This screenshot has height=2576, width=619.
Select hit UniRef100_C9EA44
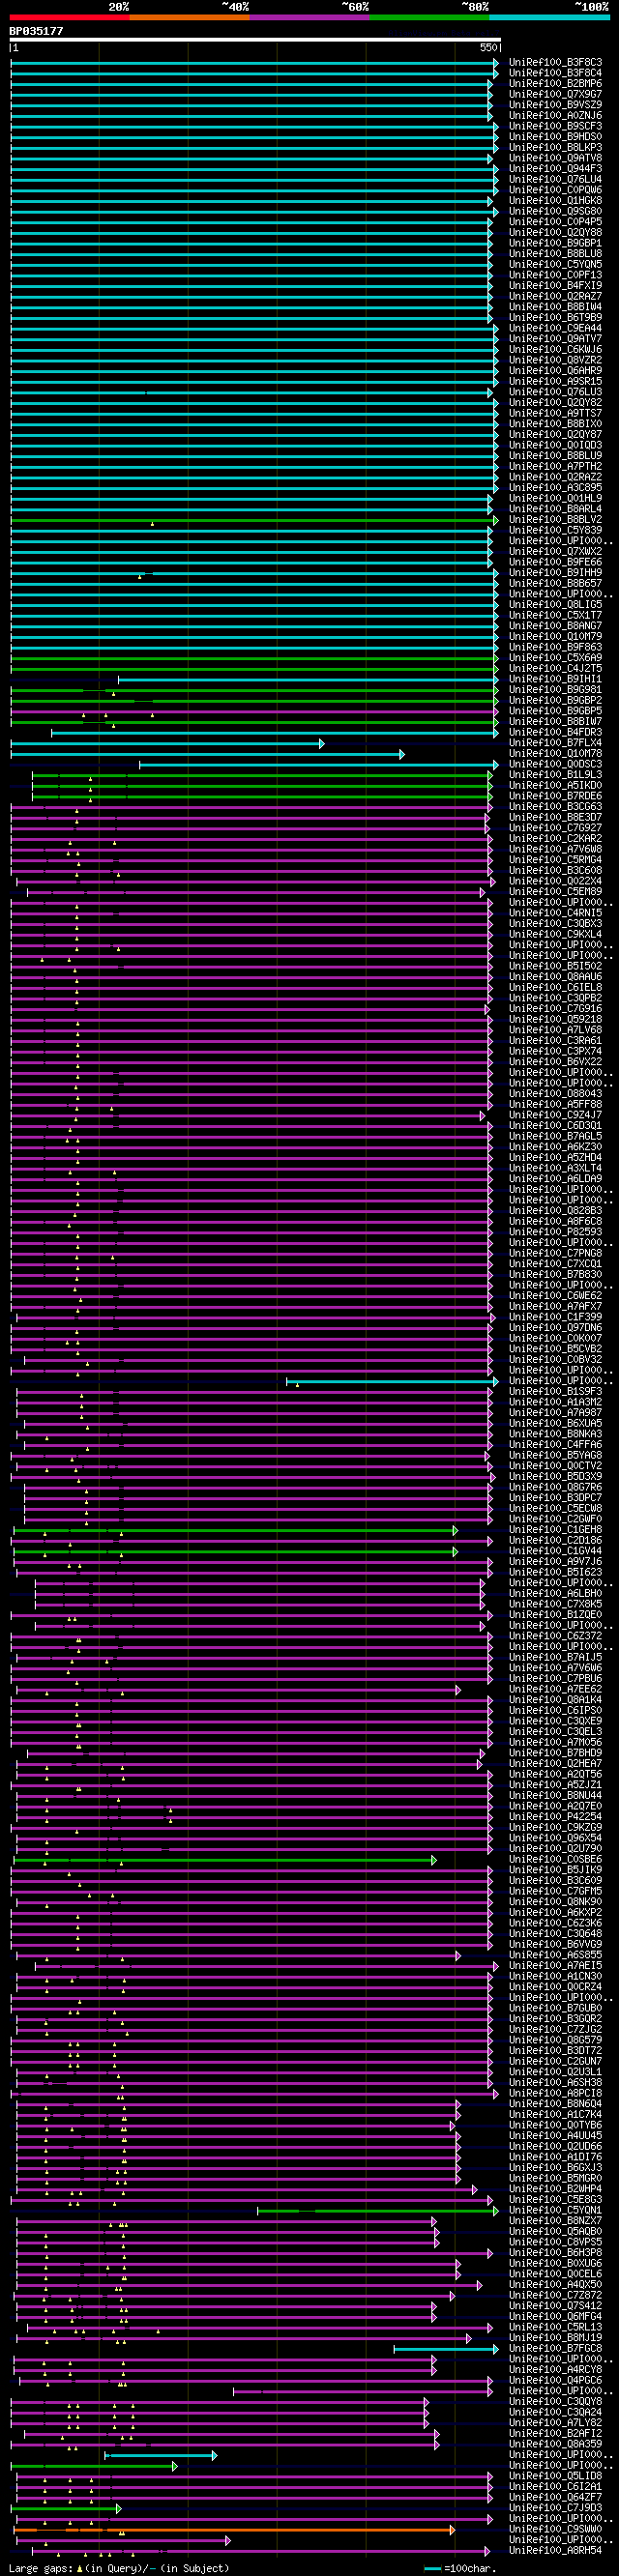[555, 329]
